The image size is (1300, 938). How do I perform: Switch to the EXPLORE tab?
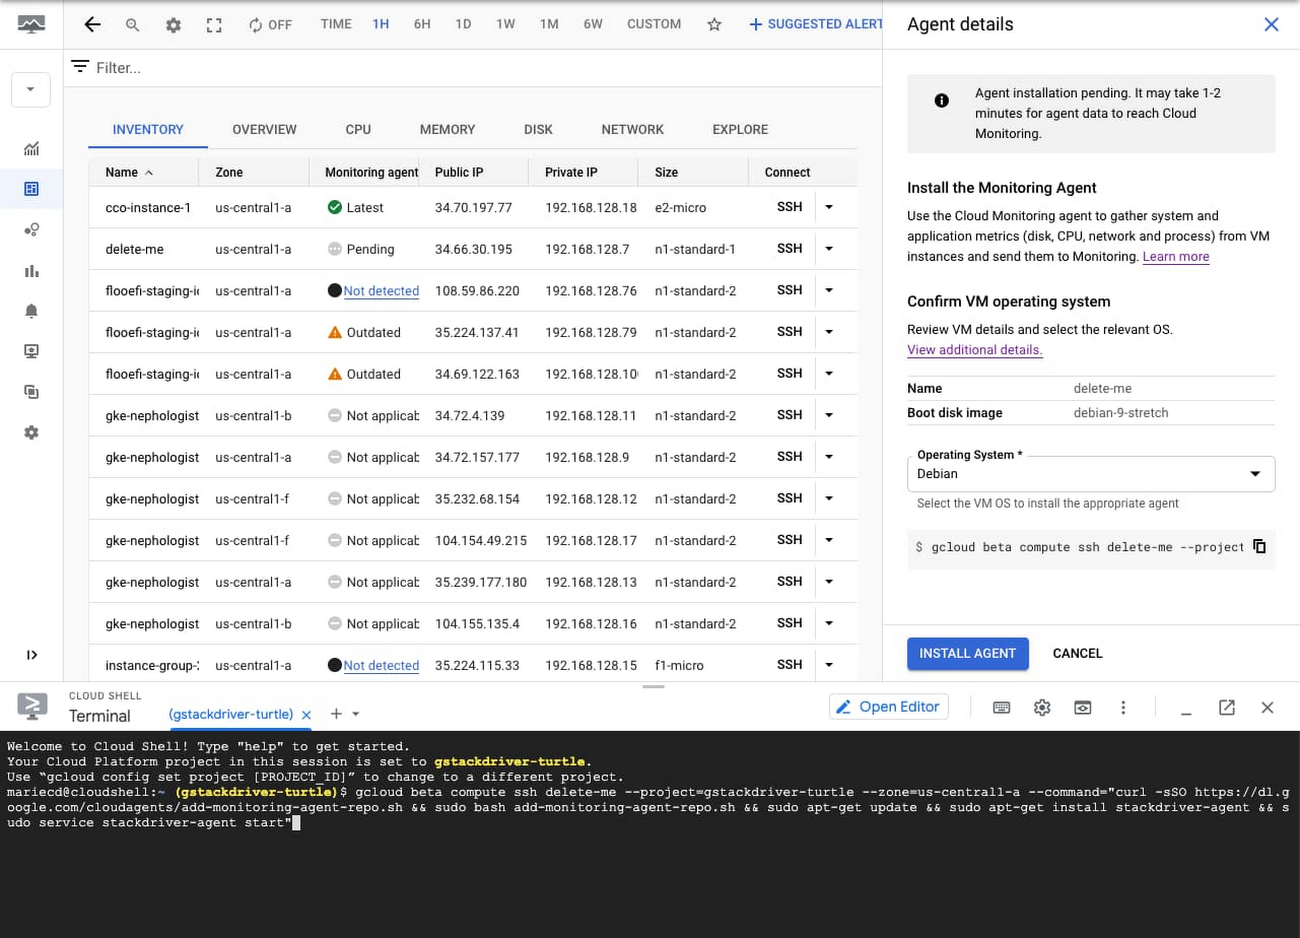click(x=740, y=129)
